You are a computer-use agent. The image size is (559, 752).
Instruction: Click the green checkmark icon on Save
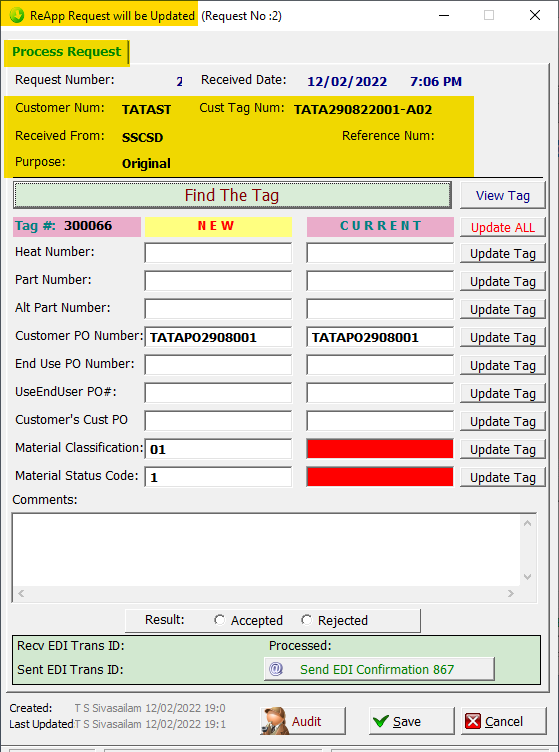[381, 721]
